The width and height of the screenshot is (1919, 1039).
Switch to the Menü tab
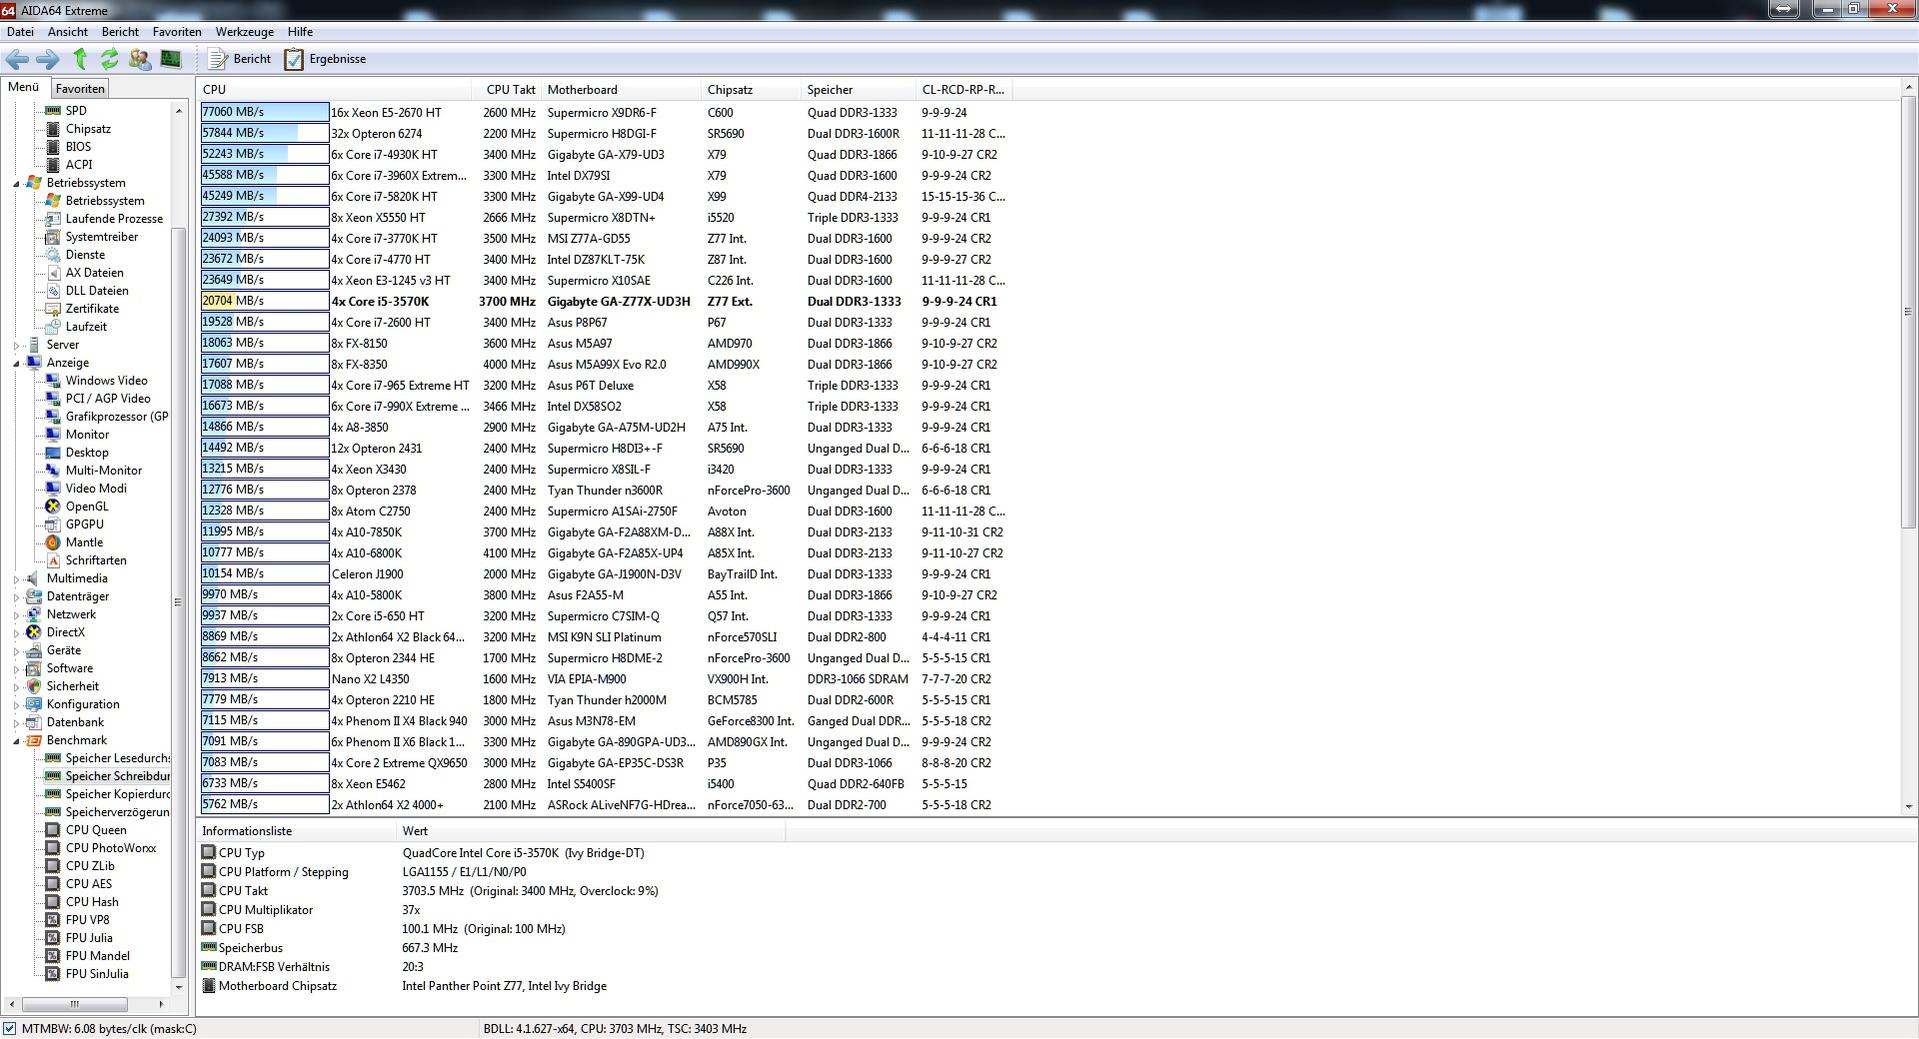coord(24,88)
